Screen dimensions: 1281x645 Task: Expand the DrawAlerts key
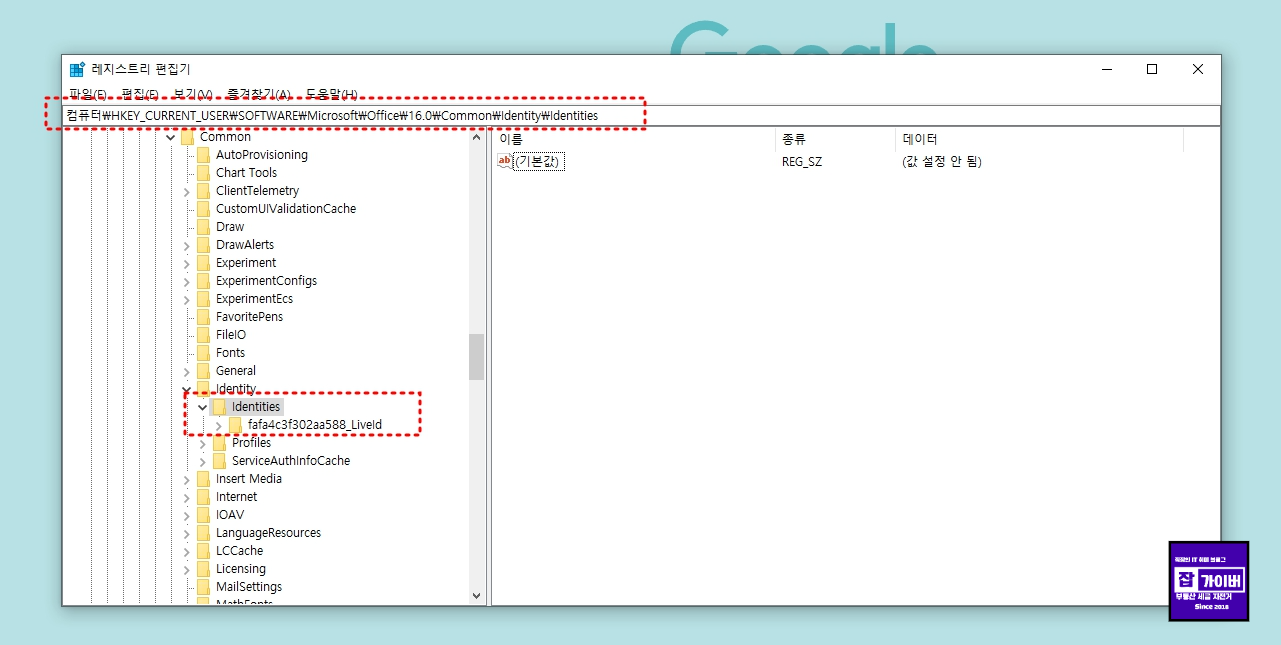[186, 245]
